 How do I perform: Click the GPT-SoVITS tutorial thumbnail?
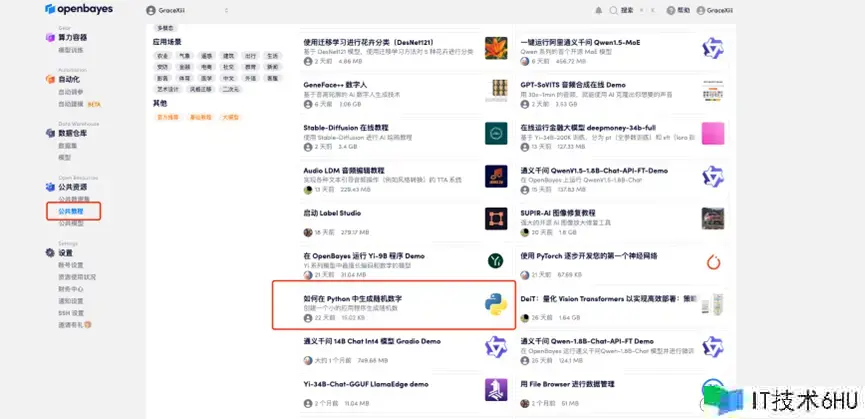click(x=713, y=91)
